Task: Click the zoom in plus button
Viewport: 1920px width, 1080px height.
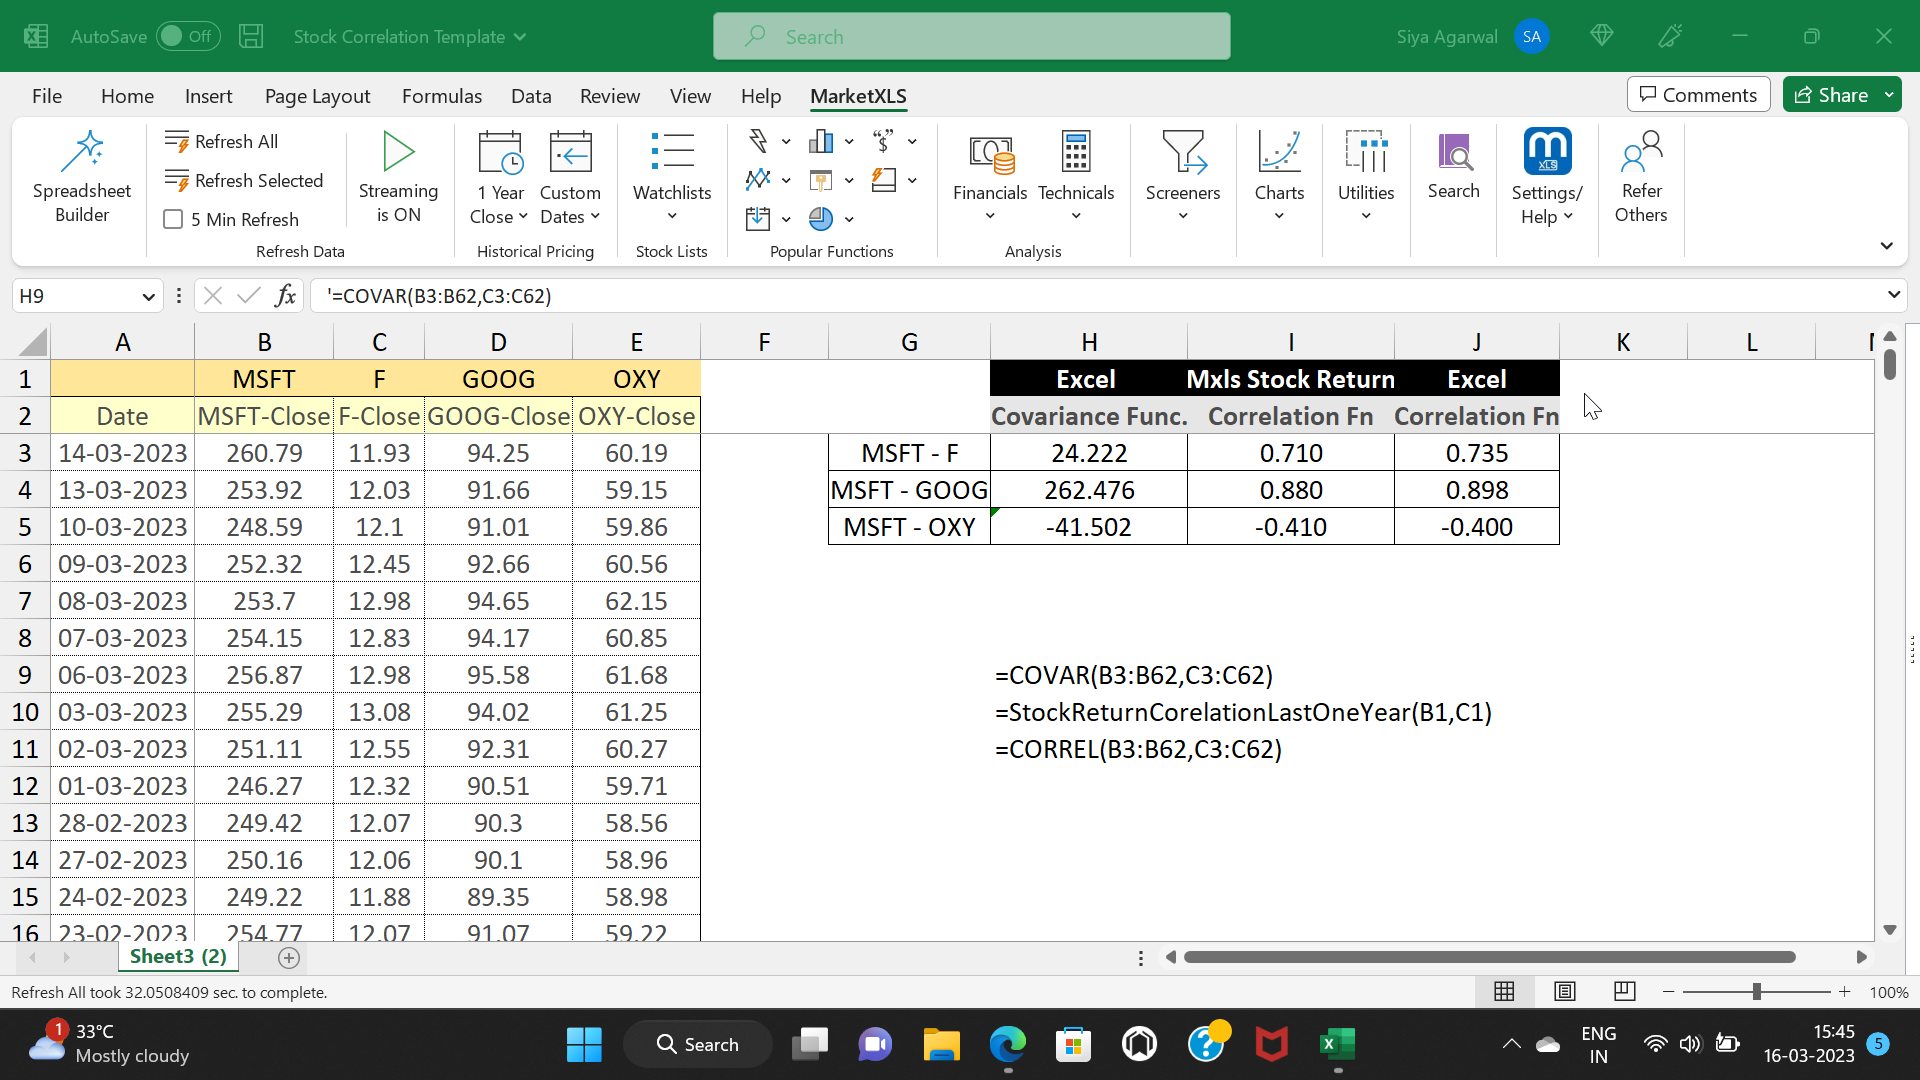Action: (x=1844, y=992)
